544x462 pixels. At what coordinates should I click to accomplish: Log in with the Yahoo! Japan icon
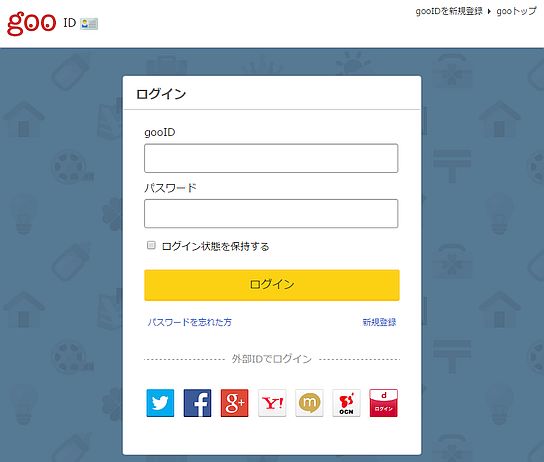(272, 403)
